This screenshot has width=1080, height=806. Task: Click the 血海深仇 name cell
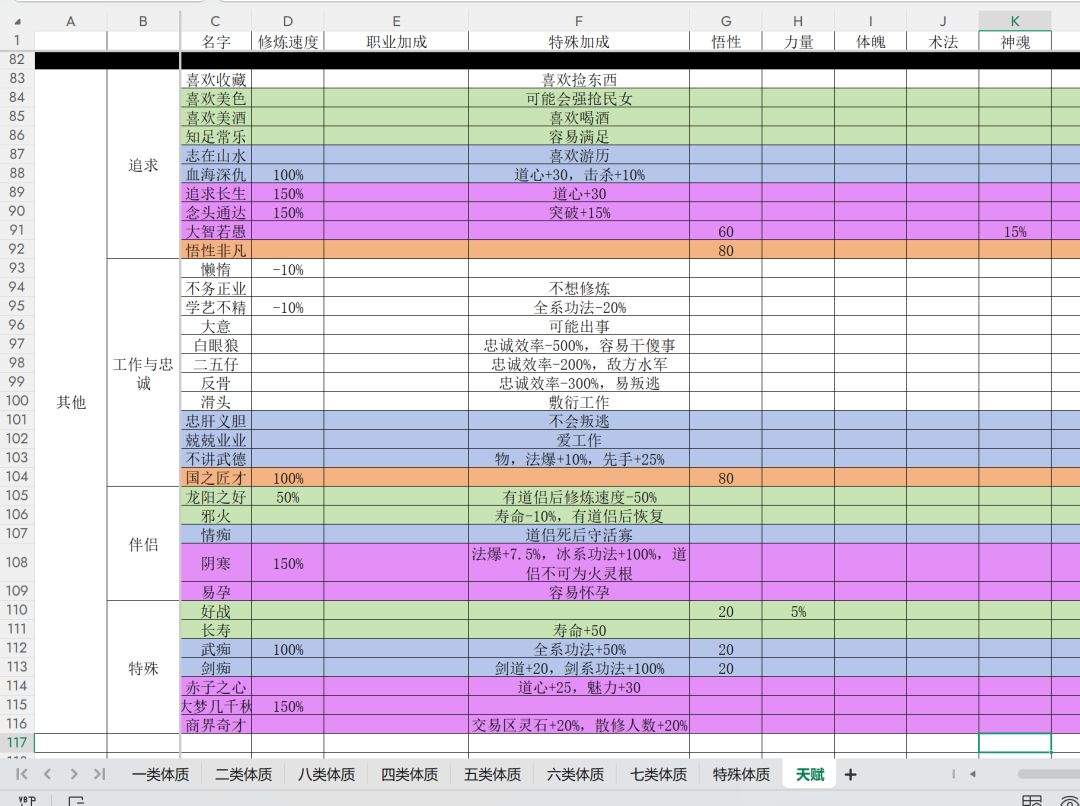point(216,174)
